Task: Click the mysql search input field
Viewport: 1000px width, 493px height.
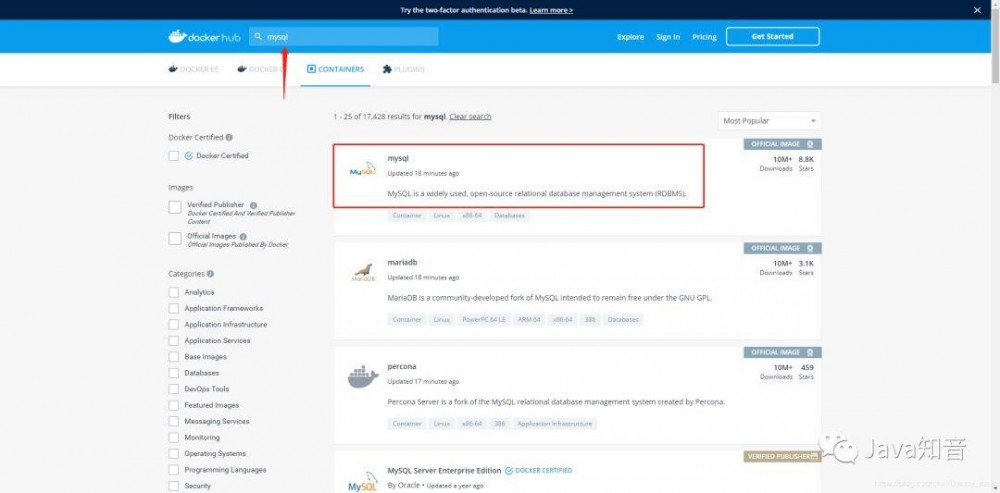Action: (x=344, y=36)
